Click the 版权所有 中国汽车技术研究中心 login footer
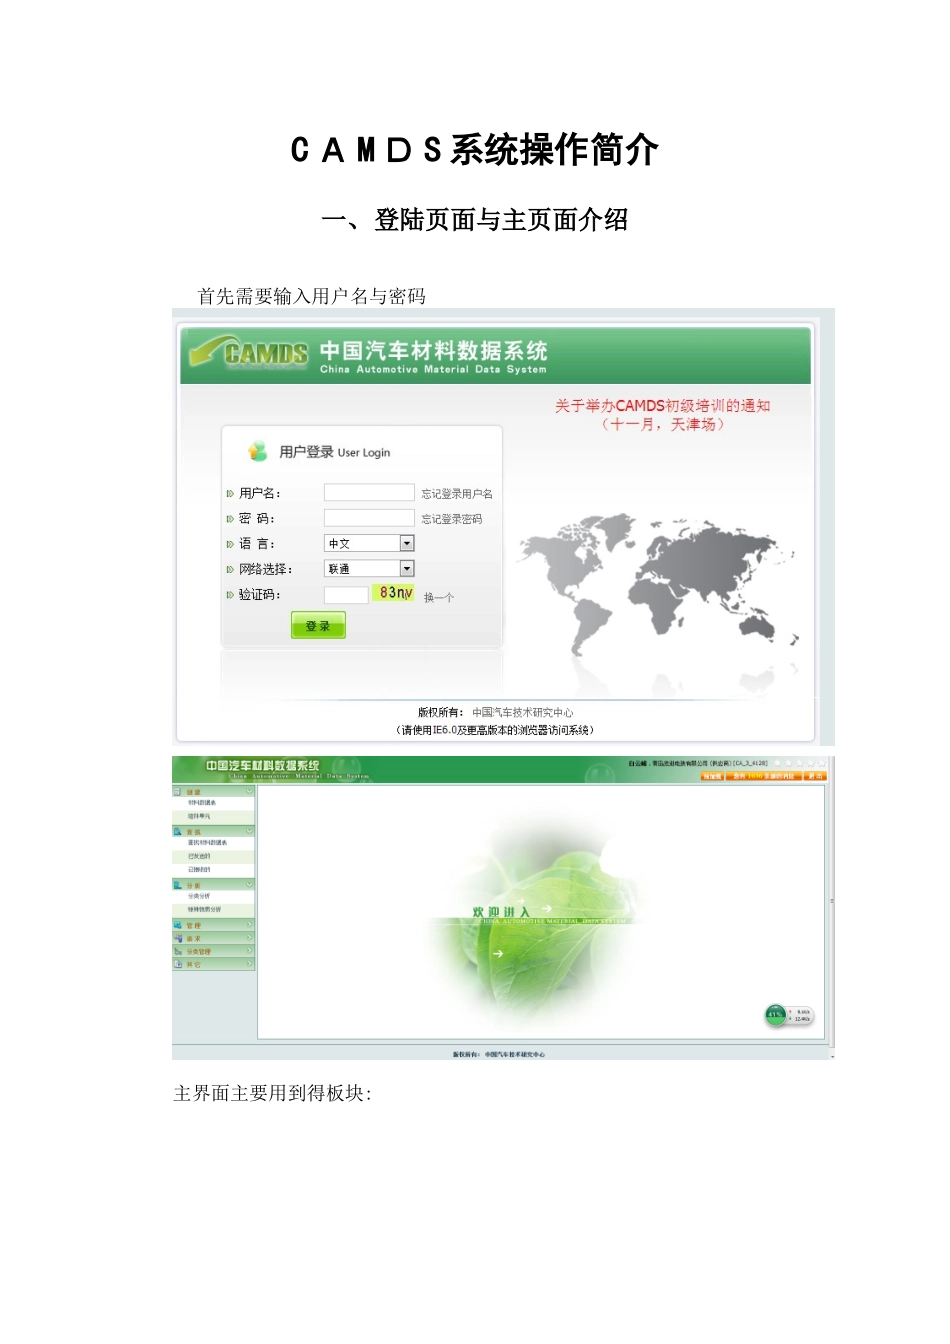Viewport: 950px width, 1344px height. [496, 712]
